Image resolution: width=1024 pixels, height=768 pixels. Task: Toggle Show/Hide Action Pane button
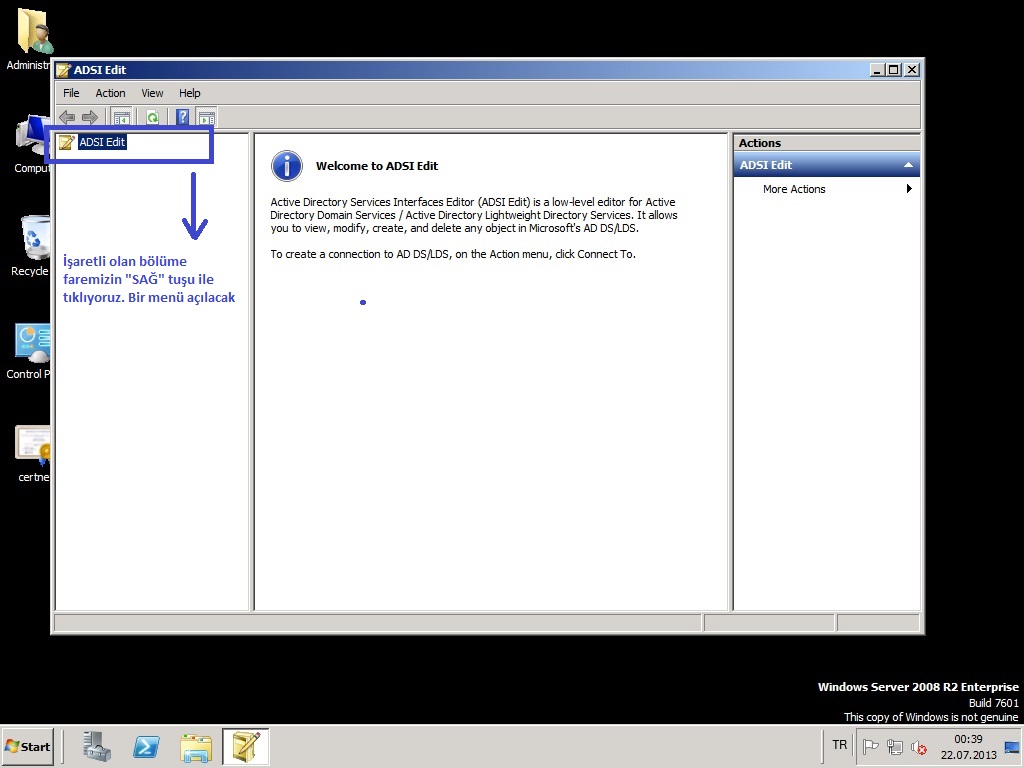coord(206,118)
